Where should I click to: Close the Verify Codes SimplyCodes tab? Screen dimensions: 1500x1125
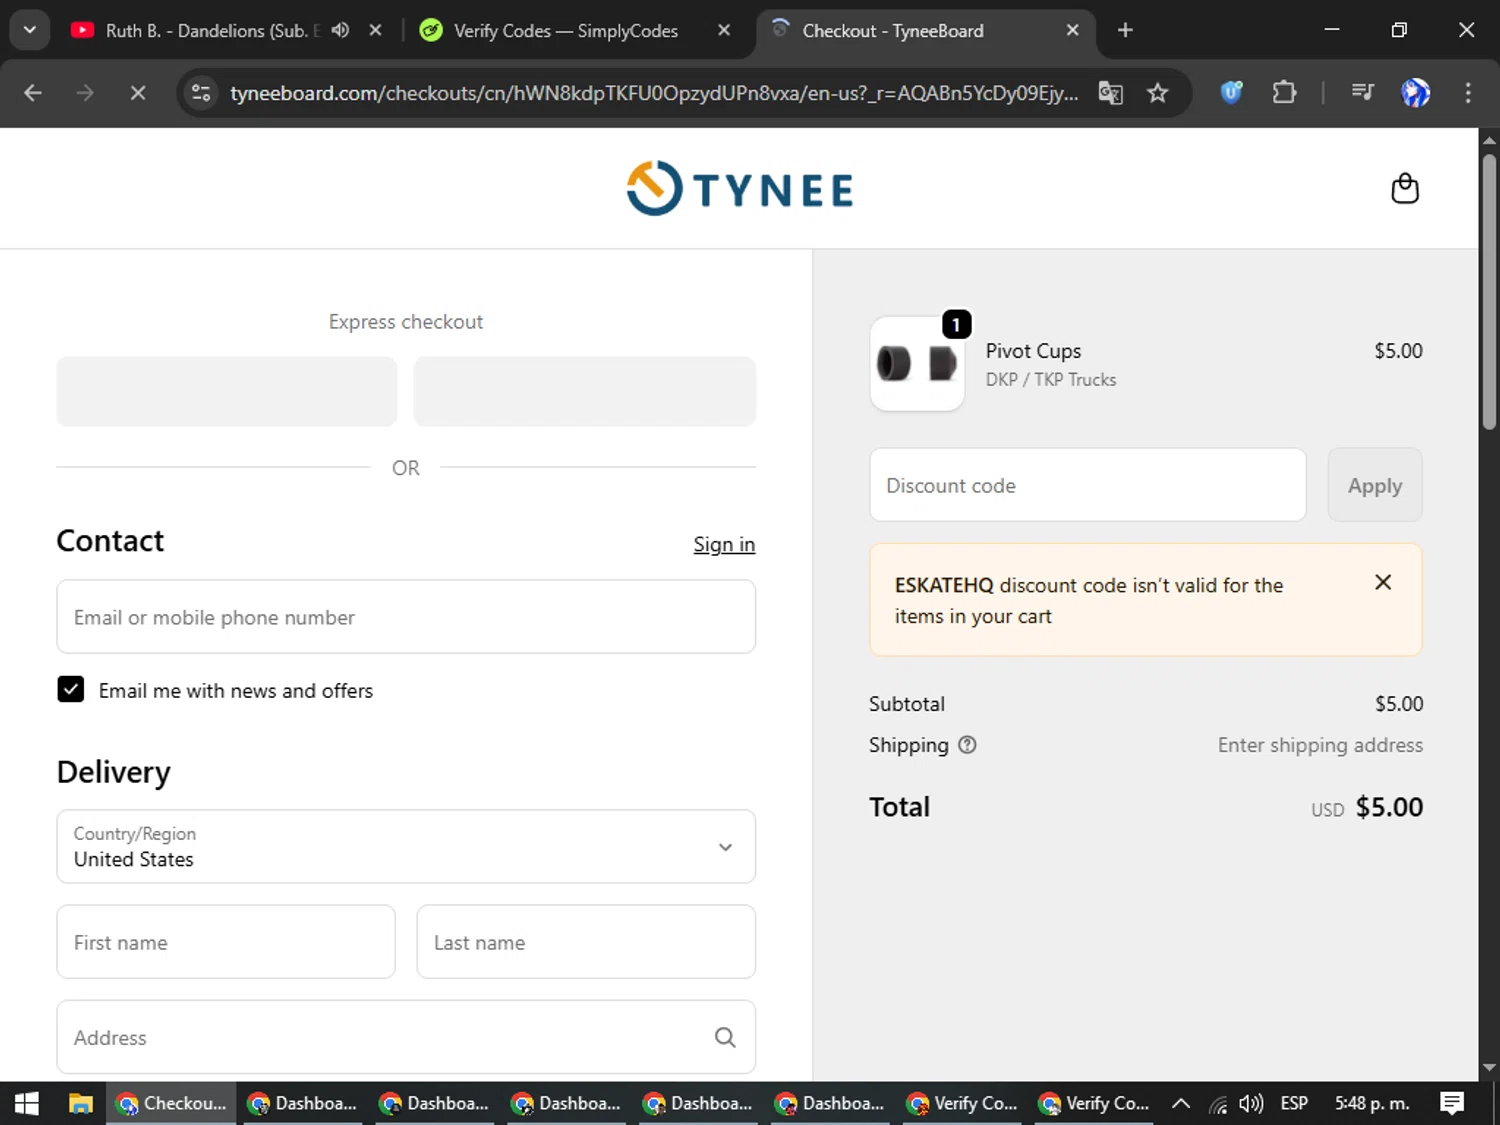(724, 30)
